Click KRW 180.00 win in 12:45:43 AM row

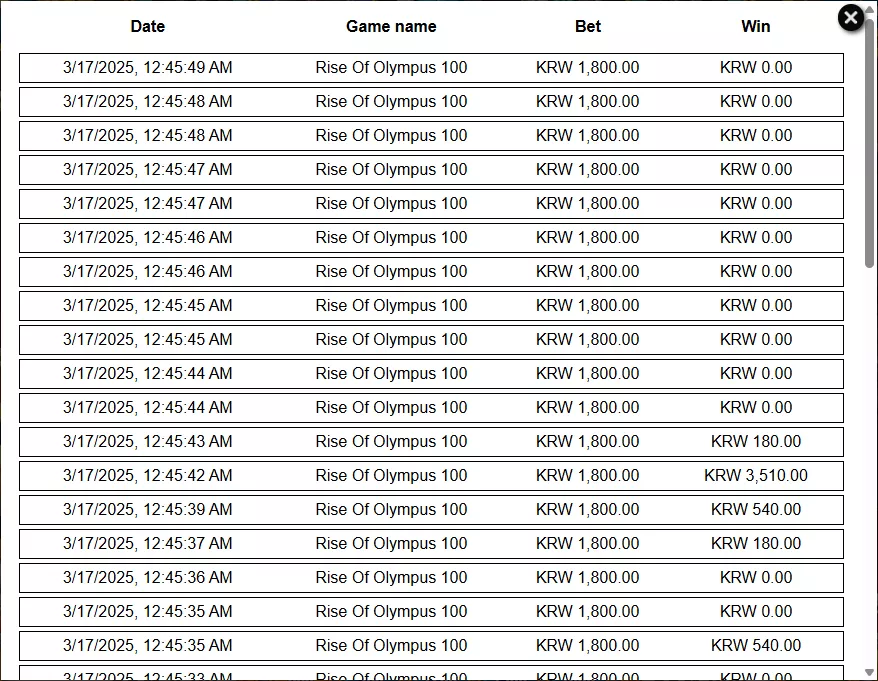tap(756, 441)
